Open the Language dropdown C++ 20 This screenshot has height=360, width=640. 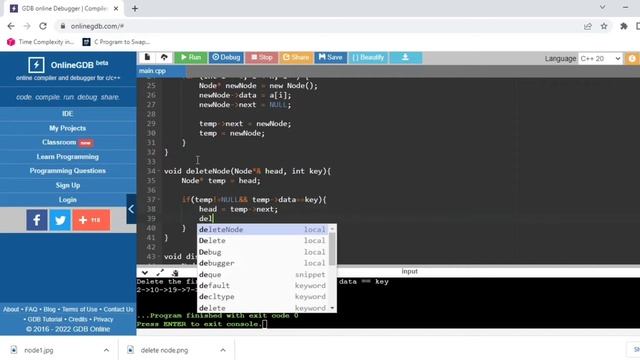pyautogui.click(x=600, y=58)
